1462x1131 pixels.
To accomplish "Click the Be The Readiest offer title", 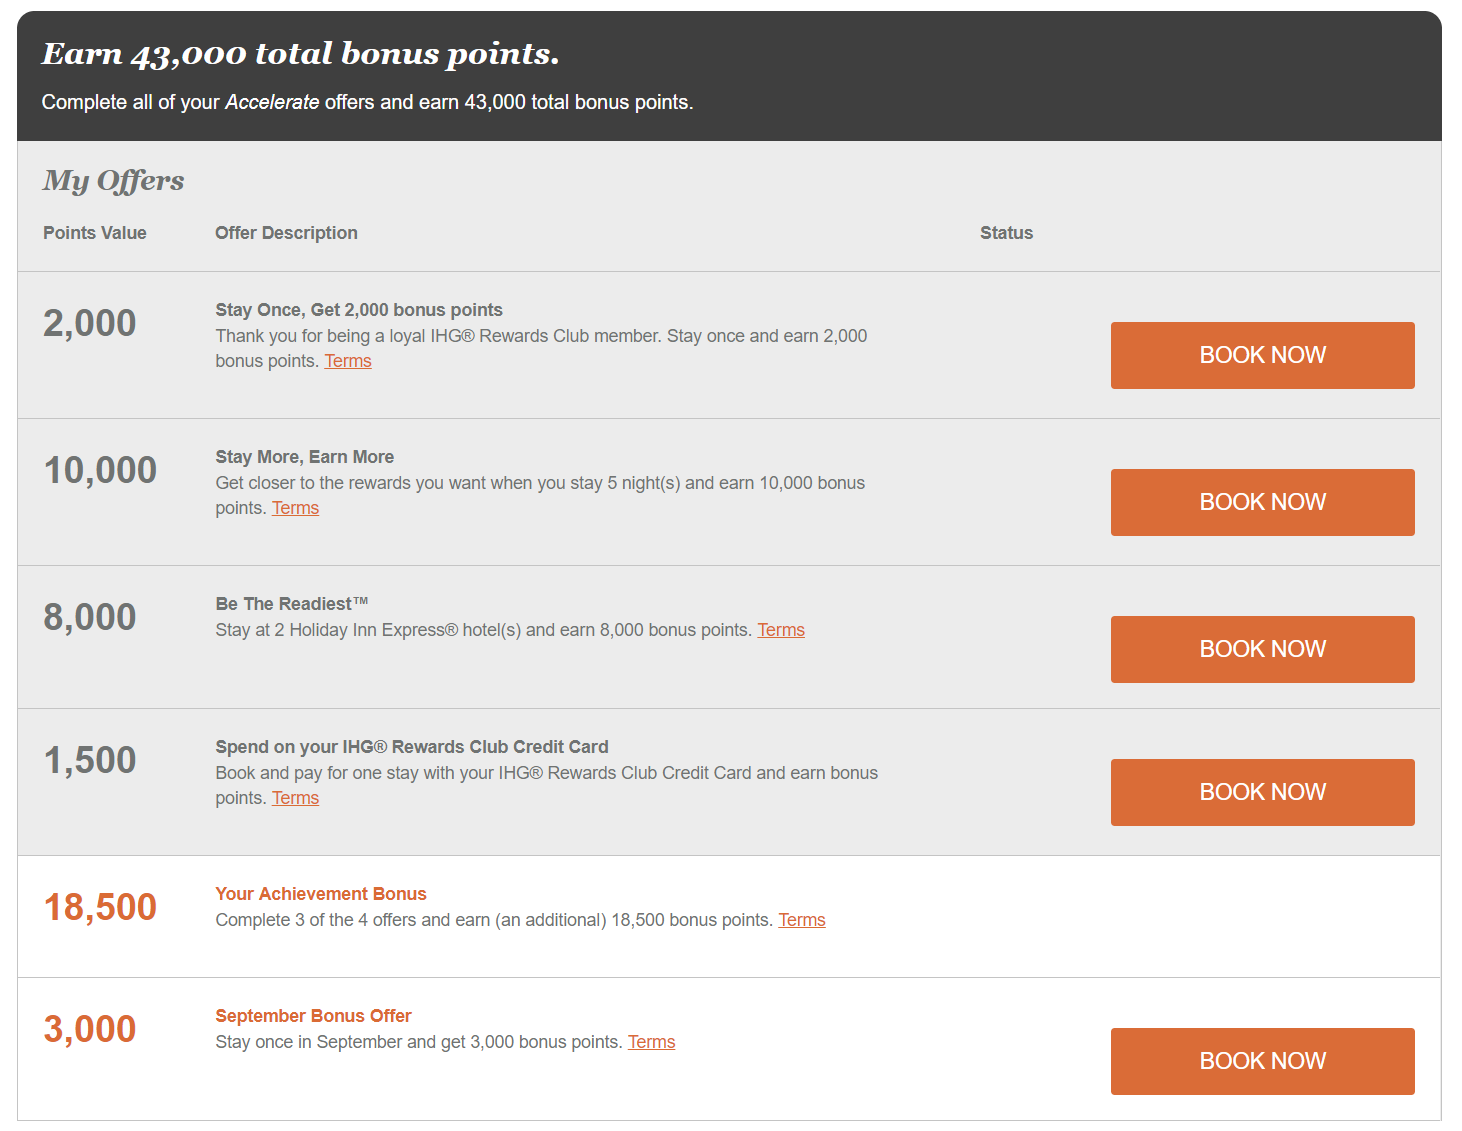I will [291, 604].
